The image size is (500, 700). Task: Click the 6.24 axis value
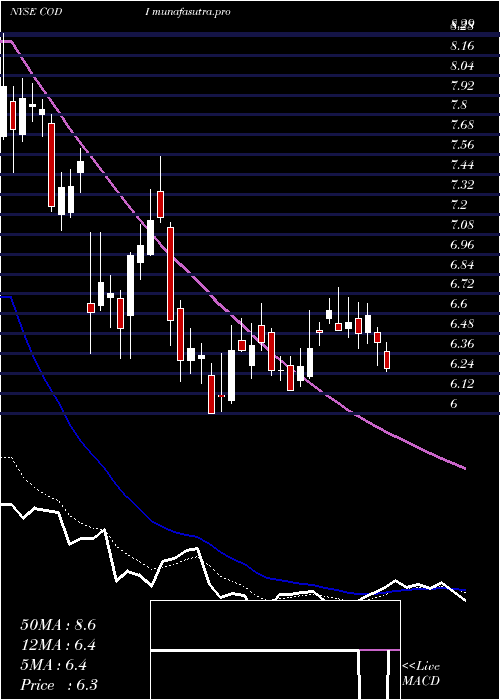(462, 363)
